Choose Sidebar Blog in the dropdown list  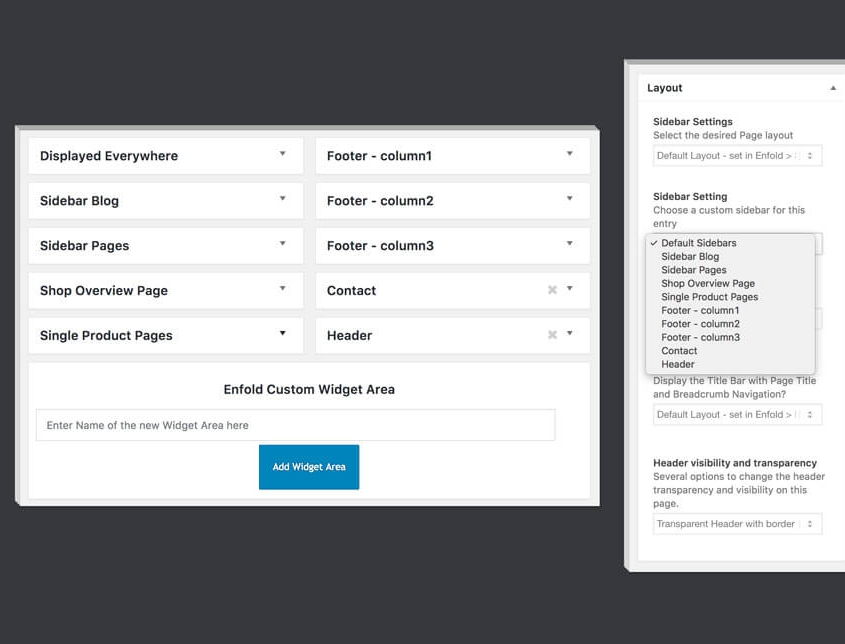coord(690,257)
